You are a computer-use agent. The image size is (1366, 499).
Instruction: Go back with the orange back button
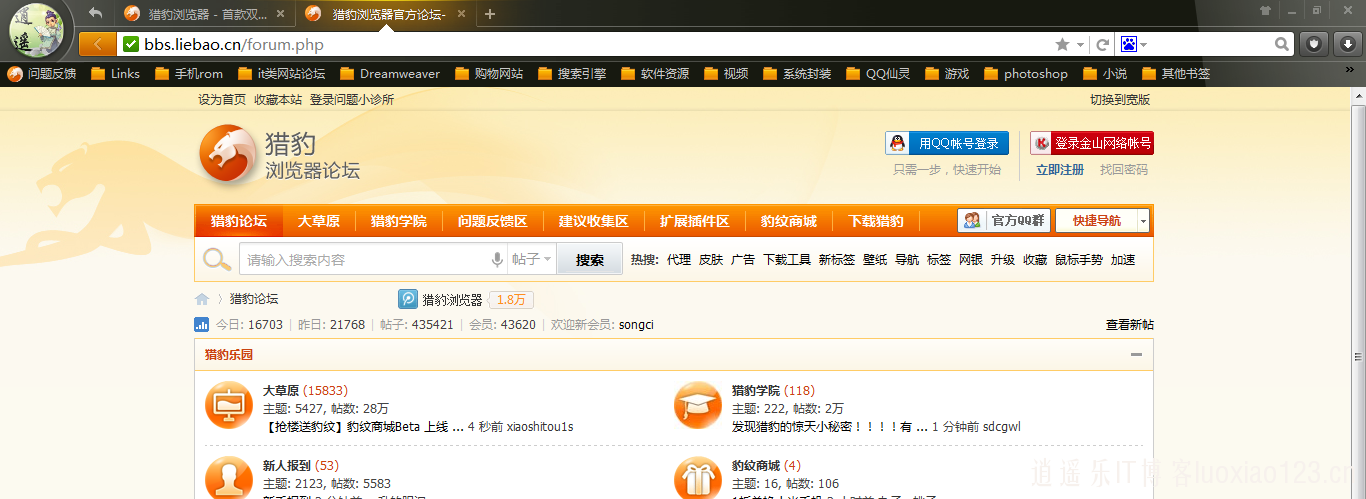[97, 44]
